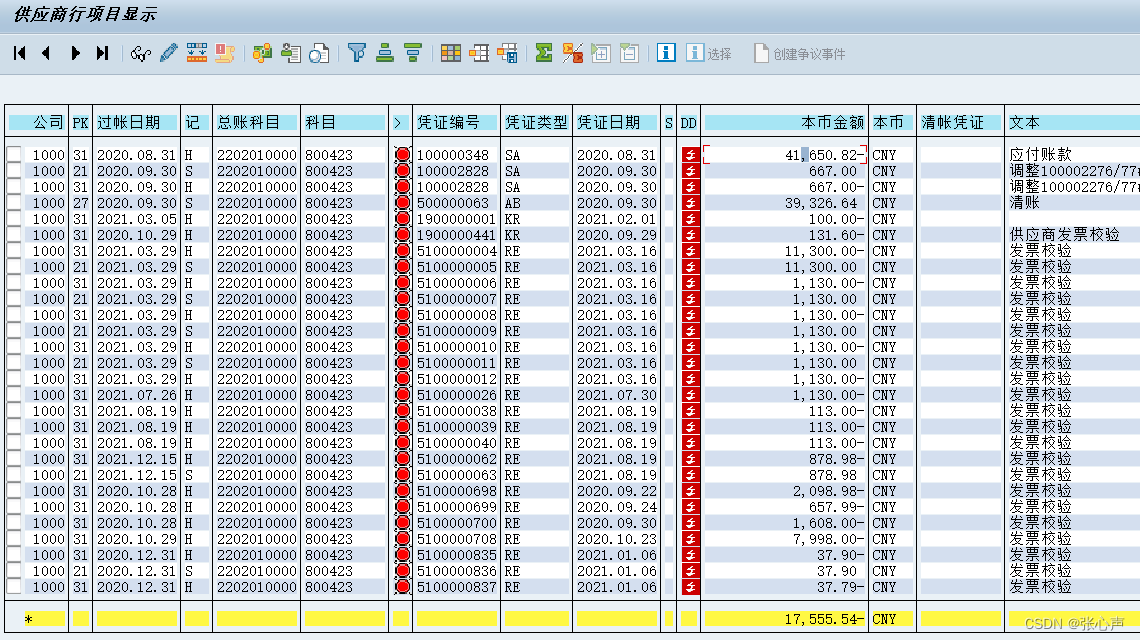The height and width of the screenshot is (640, 1140).
Task: Click the red DD status icon for 1900000001
Action: tap(689, 219)
